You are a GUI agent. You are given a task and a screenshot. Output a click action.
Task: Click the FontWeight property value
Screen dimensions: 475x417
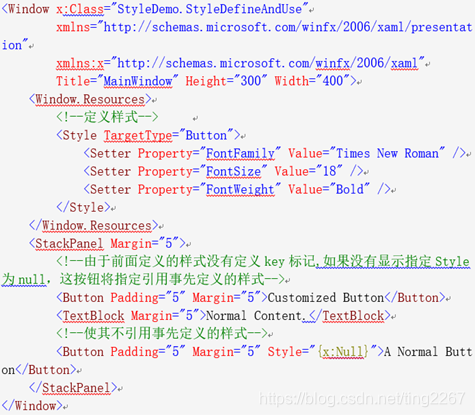click(x=240, y=189)
